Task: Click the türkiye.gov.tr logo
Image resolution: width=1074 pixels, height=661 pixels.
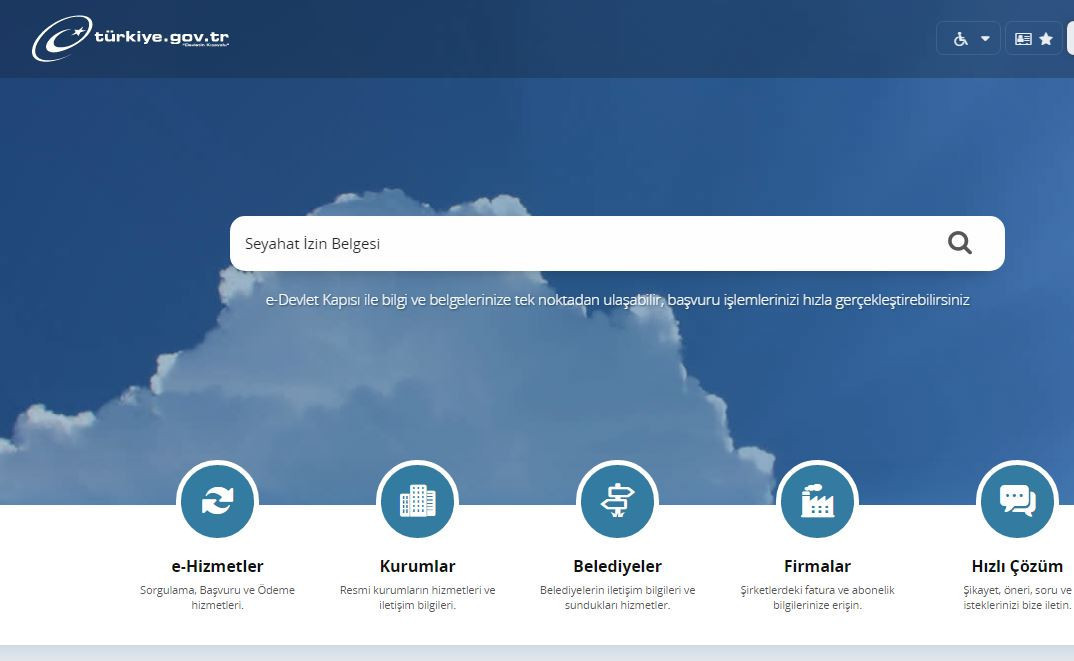Action: point(131,40)
